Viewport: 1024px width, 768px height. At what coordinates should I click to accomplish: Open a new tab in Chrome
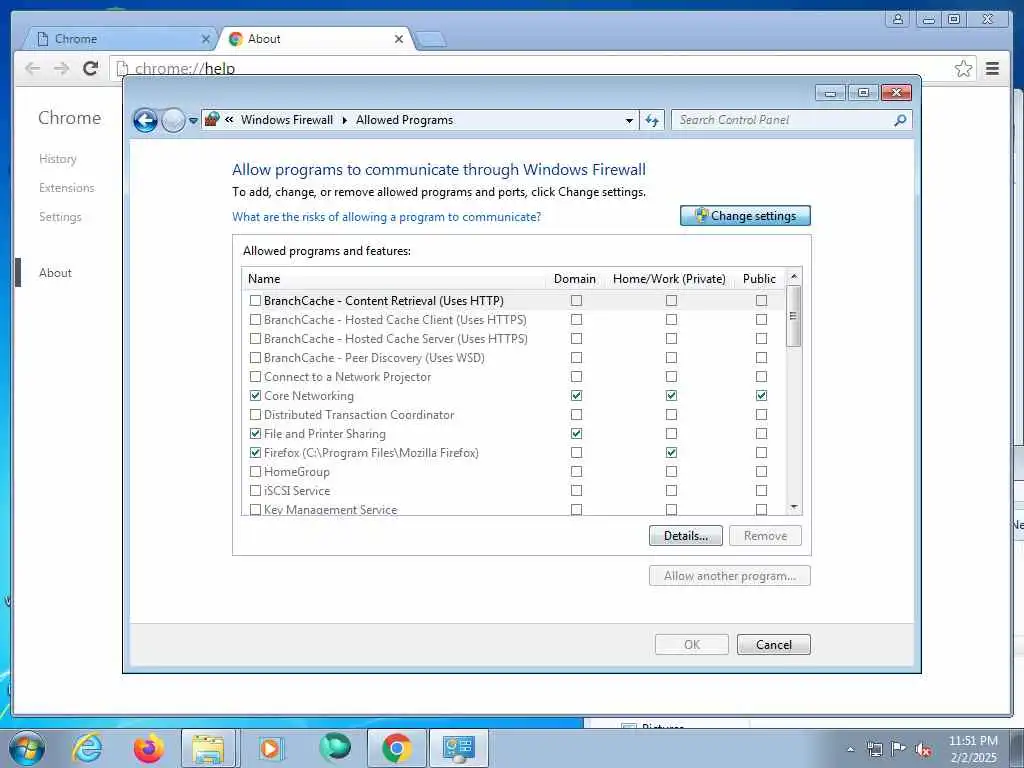pyautogui.click(x=431, y=40)
